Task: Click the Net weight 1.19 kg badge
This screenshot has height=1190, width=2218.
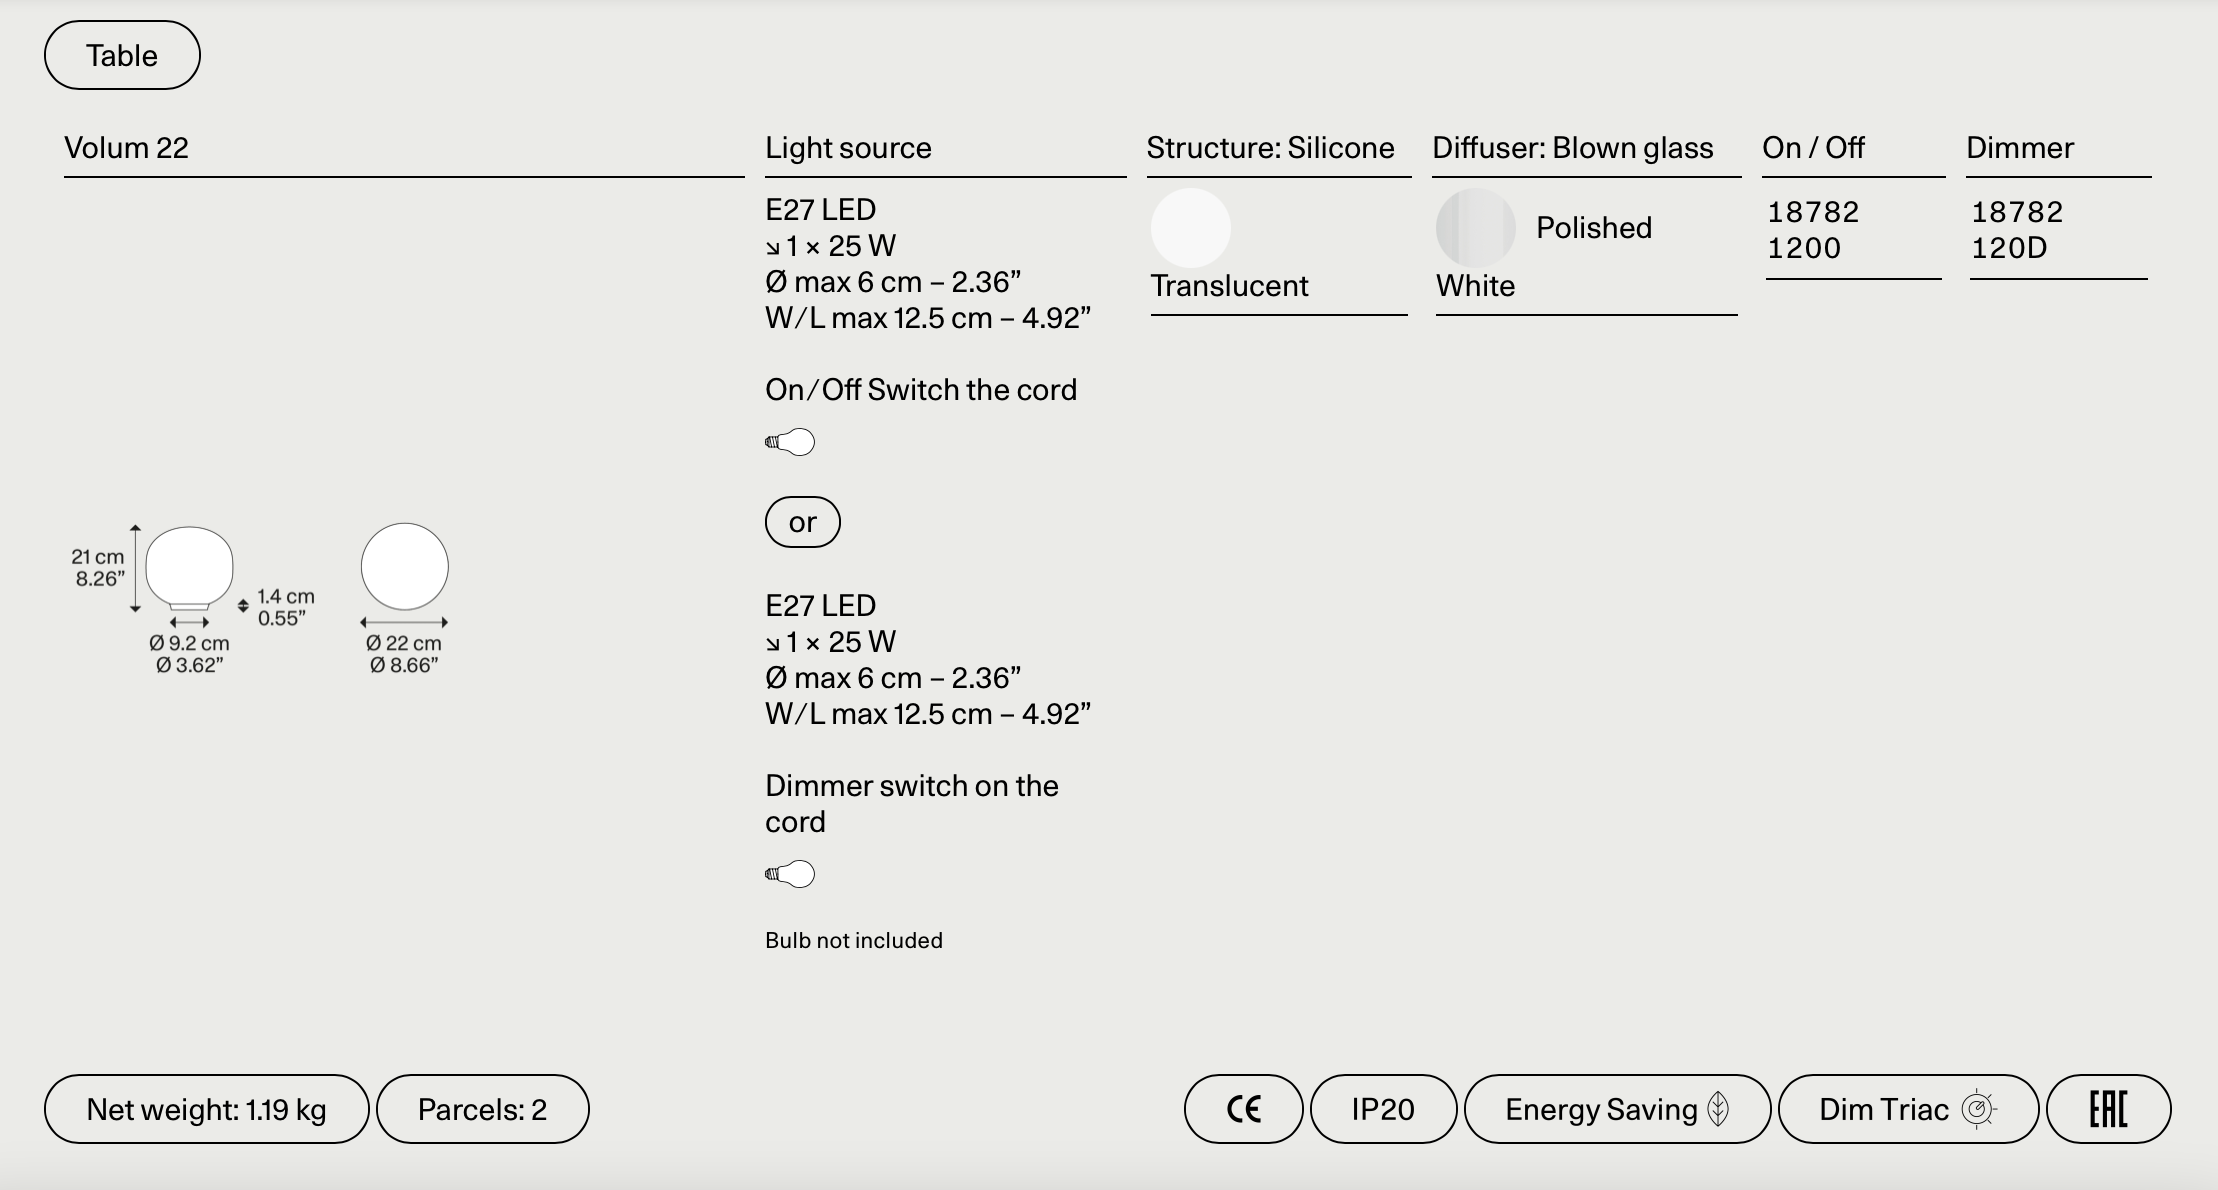Action: coord(206,1109)
